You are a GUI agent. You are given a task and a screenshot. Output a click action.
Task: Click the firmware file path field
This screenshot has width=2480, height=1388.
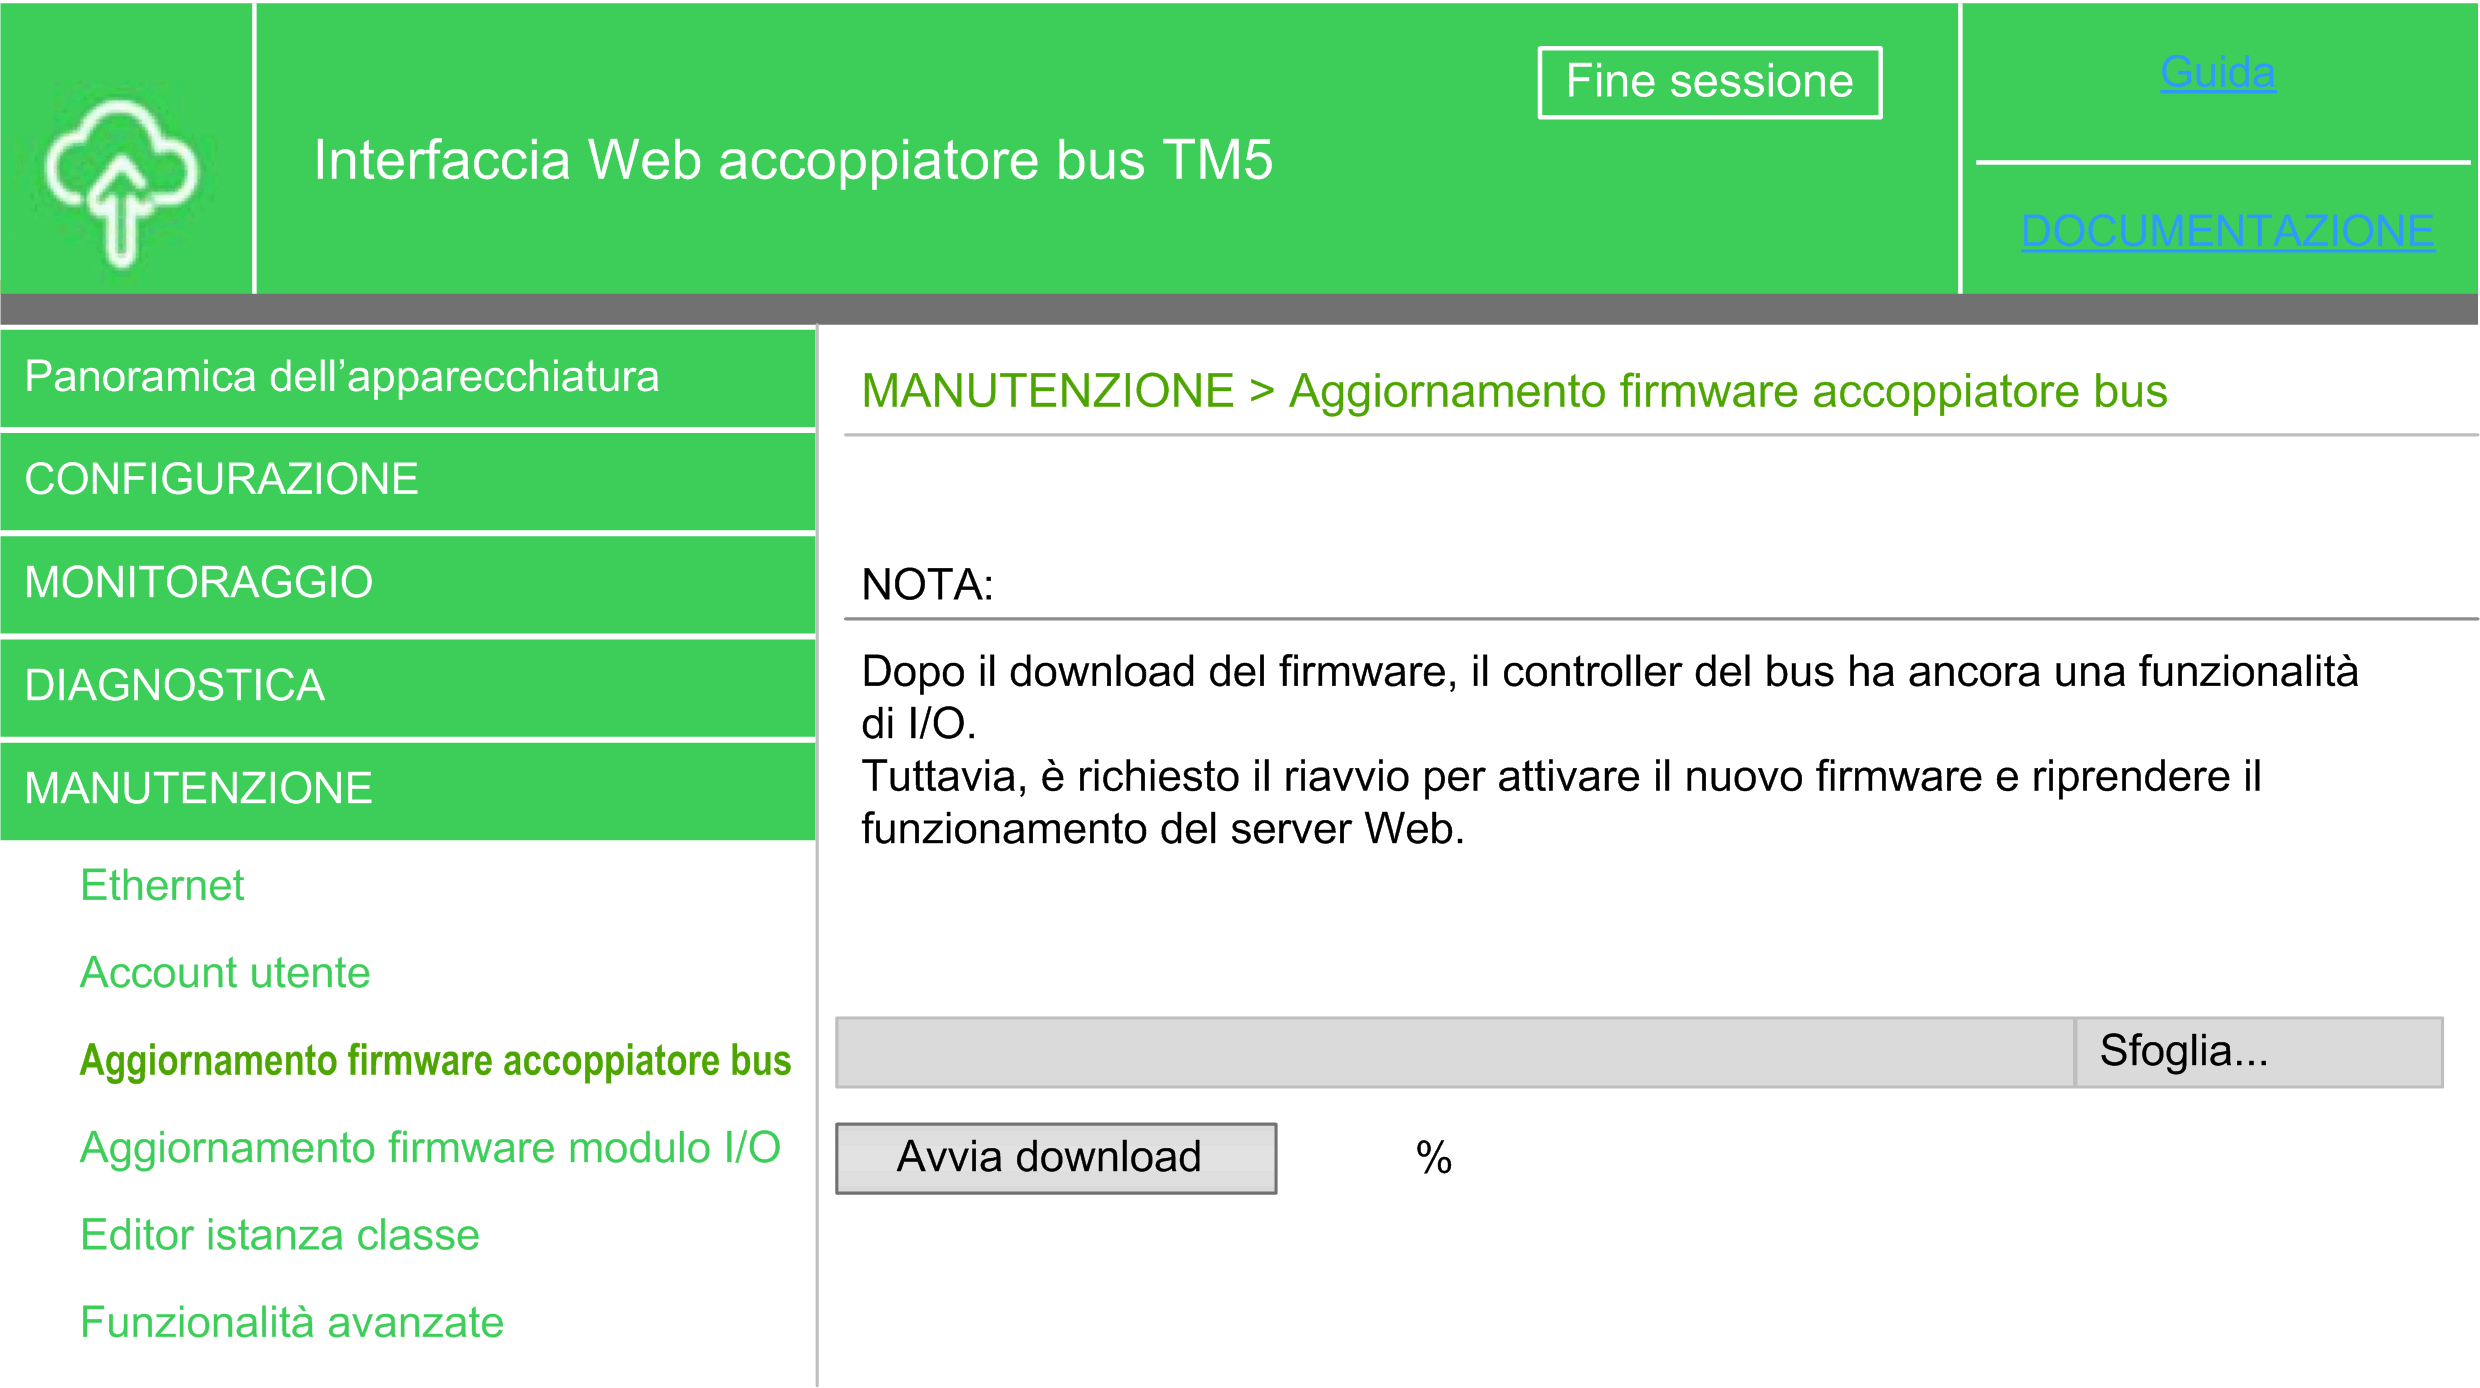[1455, 1052]
